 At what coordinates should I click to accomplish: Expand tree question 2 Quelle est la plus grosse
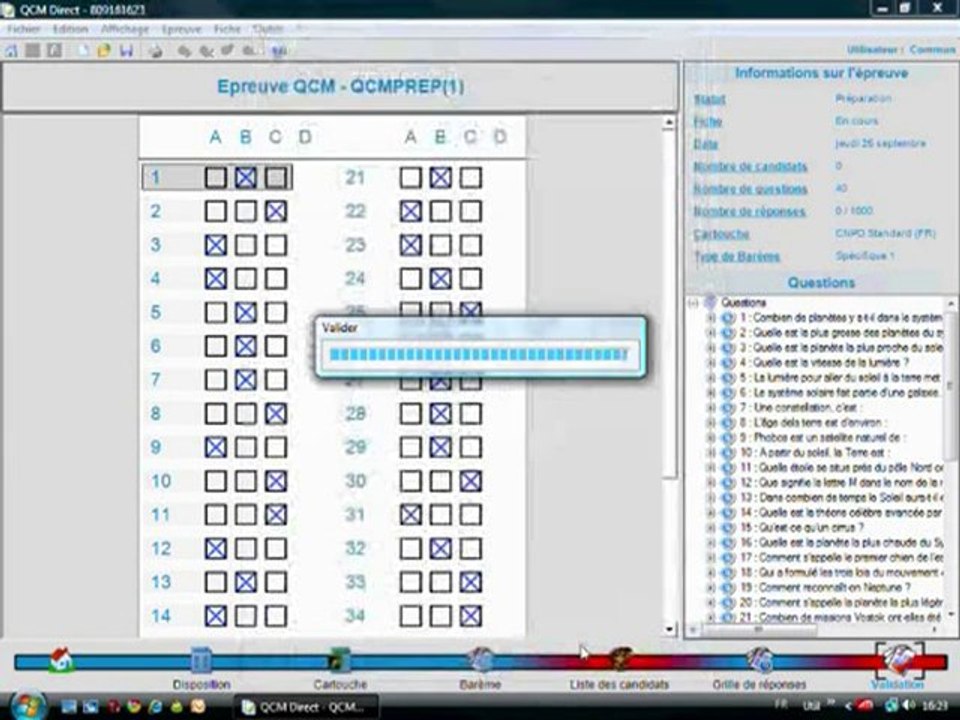click(x=711, y=333)
